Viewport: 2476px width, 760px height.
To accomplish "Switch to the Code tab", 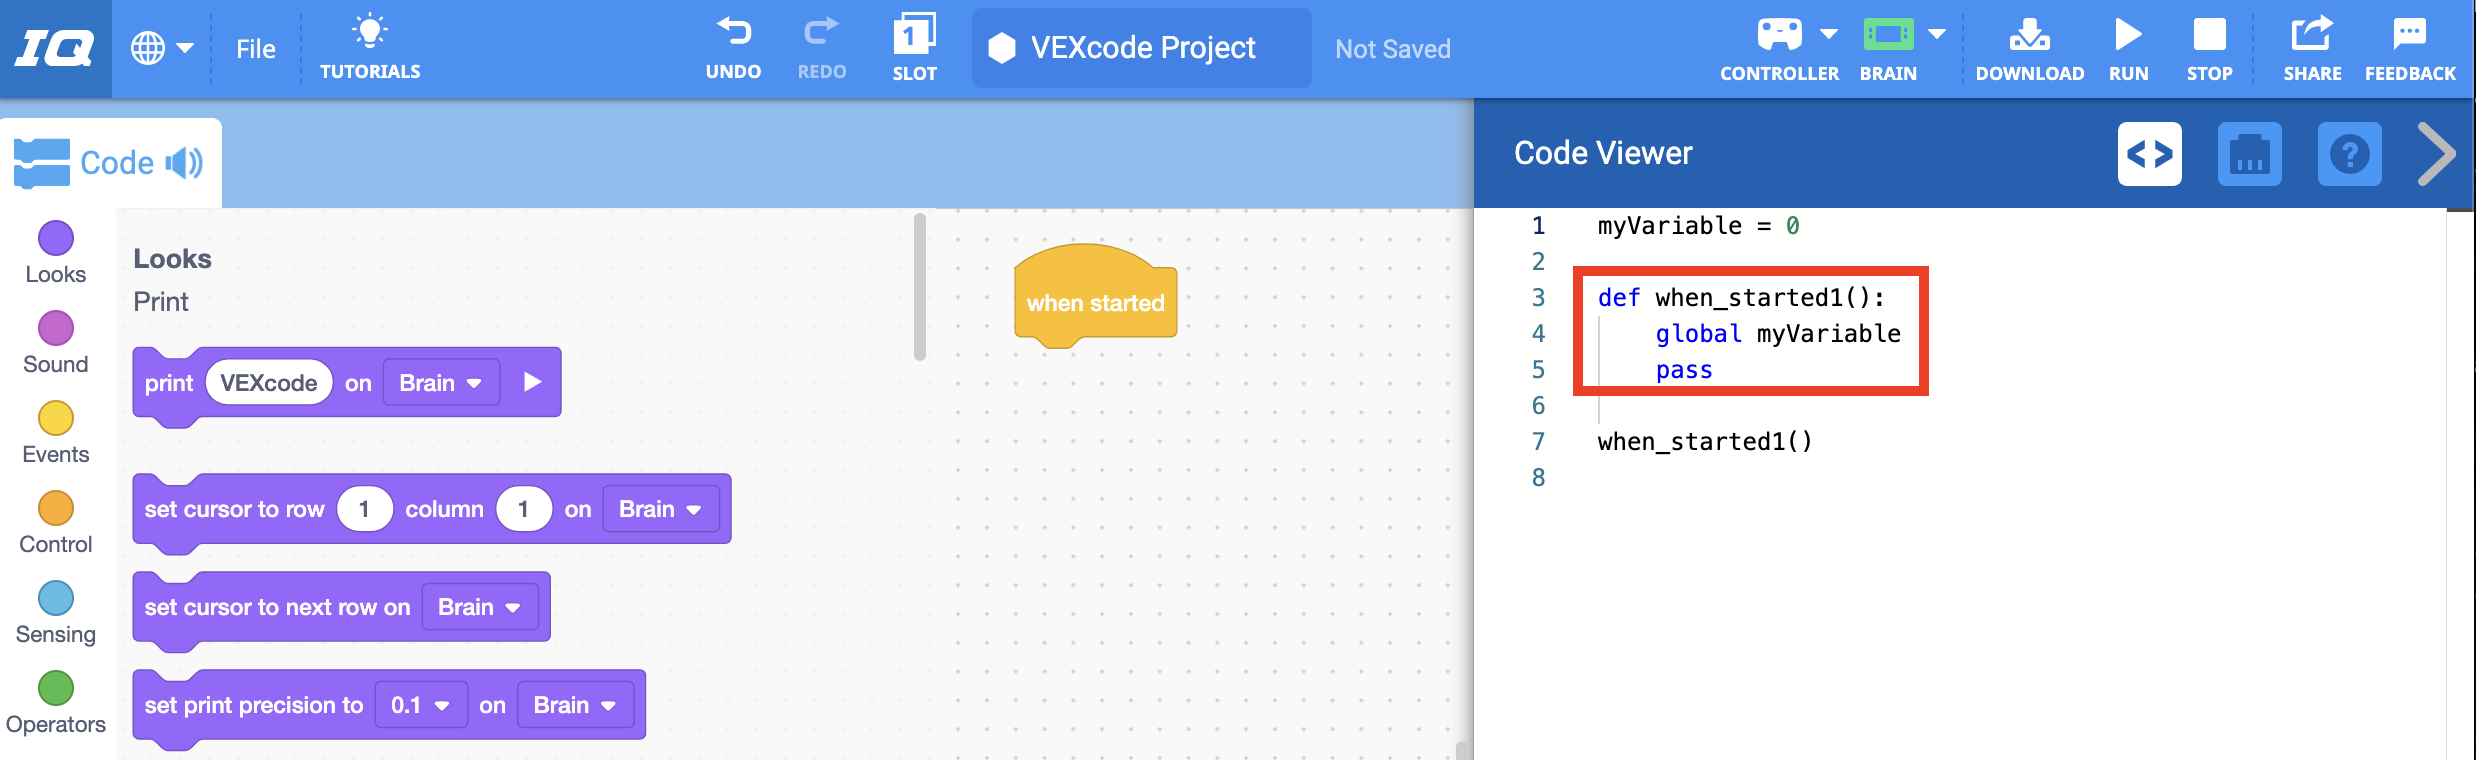I will coord(117,161).
